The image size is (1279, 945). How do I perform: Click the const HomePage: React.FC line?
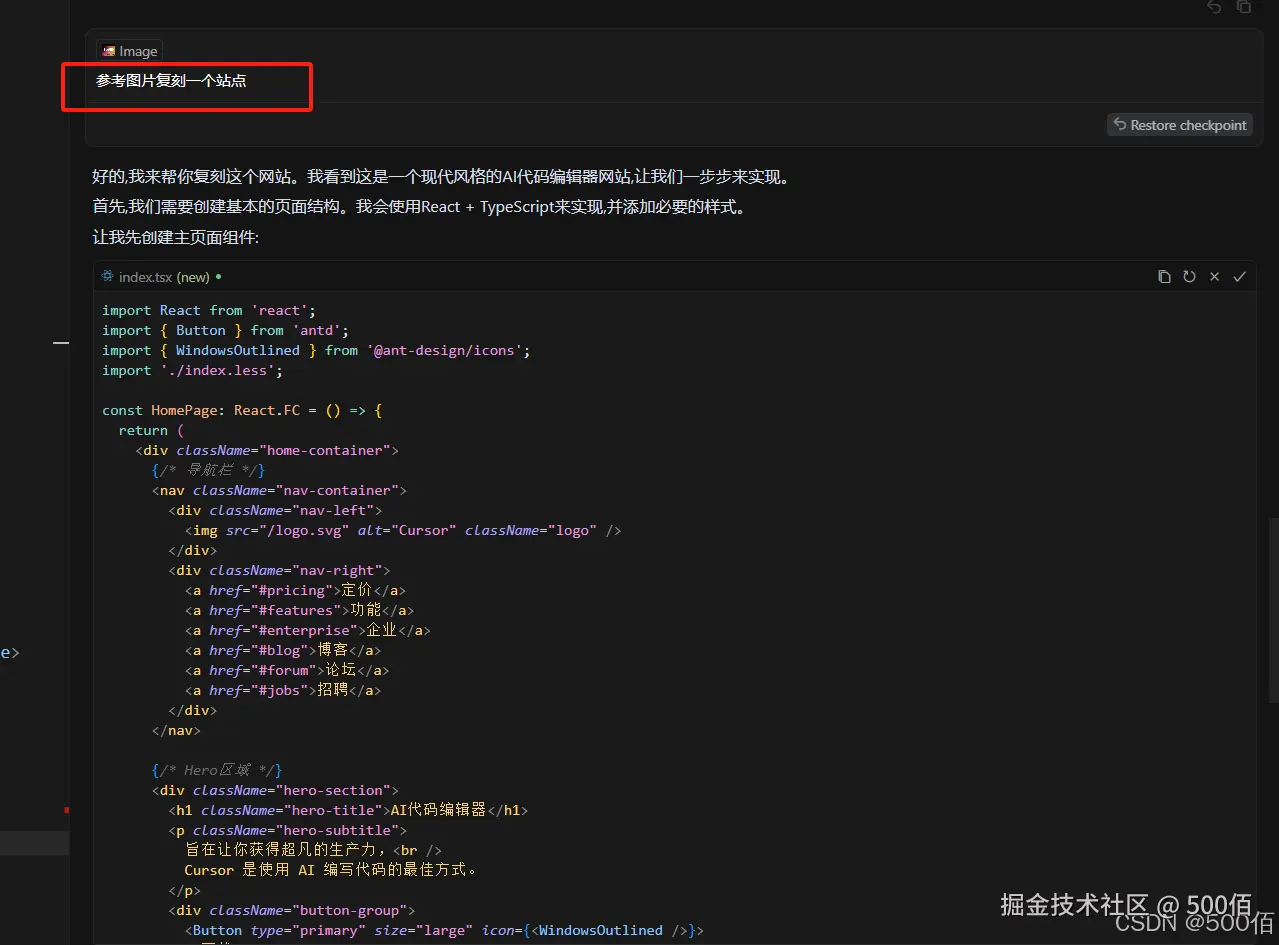coord(242,410)
